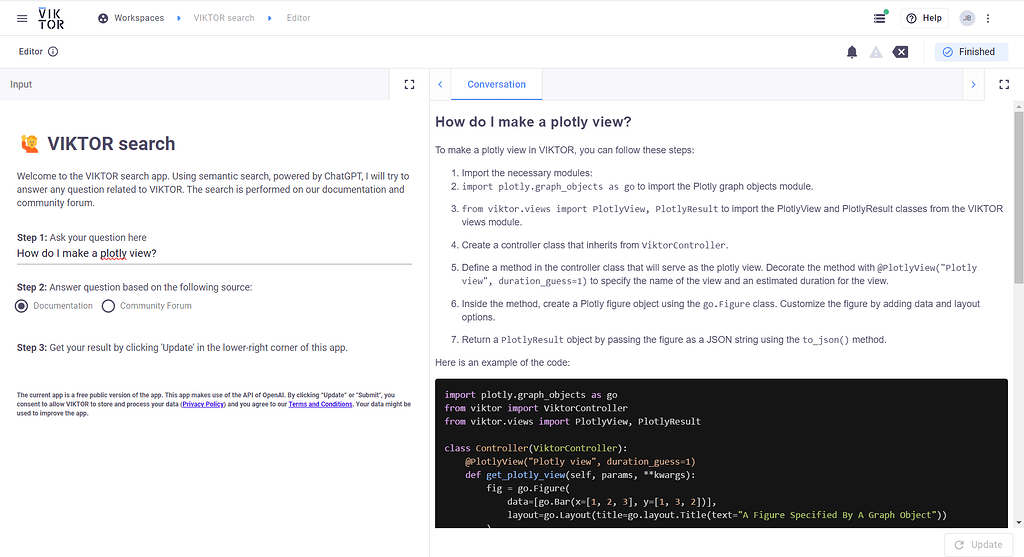Click the 'Editor' label in toolbar

click(x=31, y=52)
